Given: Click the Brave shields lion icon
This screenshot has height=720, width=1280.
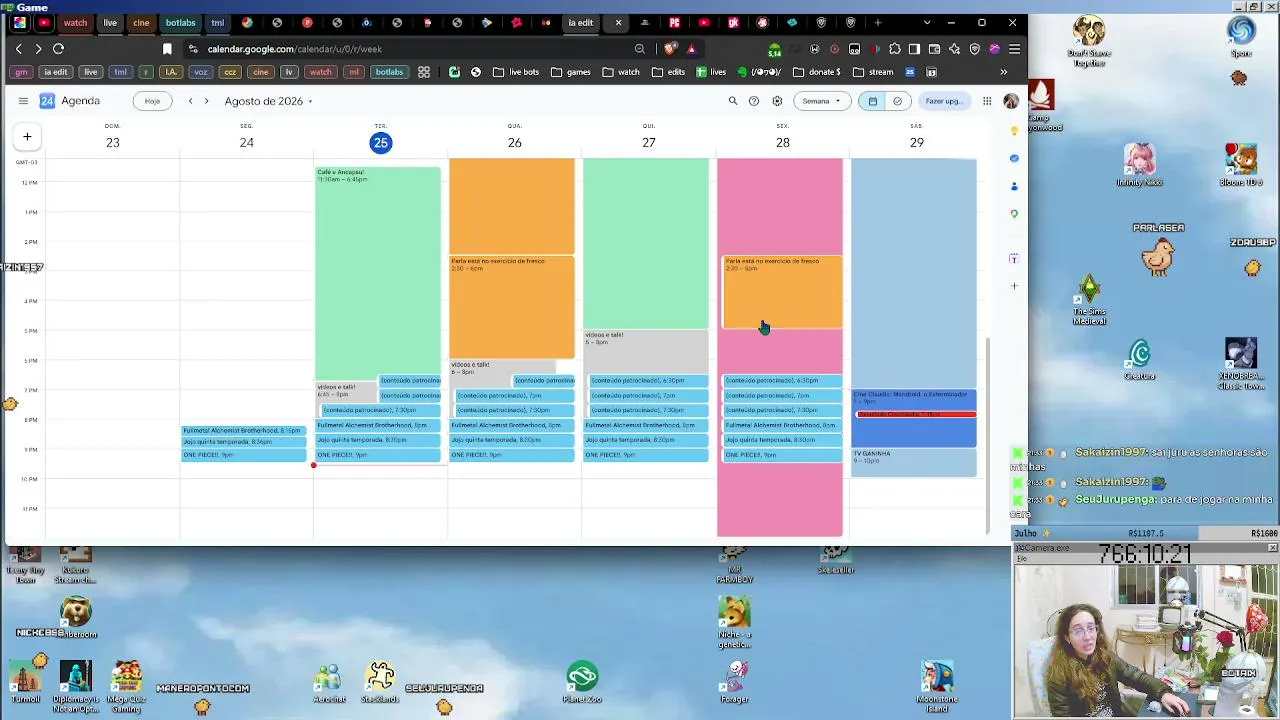Looking at the screenshot, I should pyautogui.click(x=671, y=49).
